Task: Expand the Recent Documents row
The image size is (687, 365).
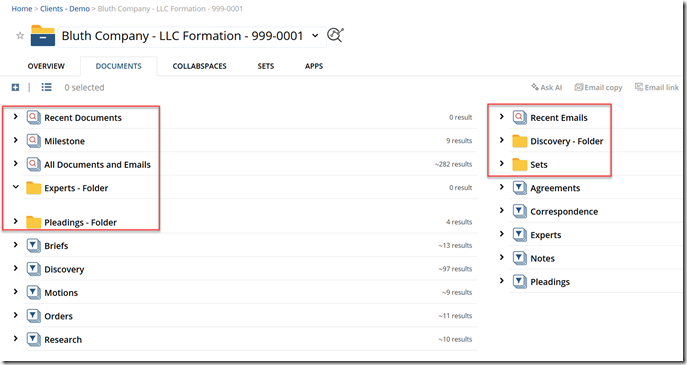Action: (15, 116)
